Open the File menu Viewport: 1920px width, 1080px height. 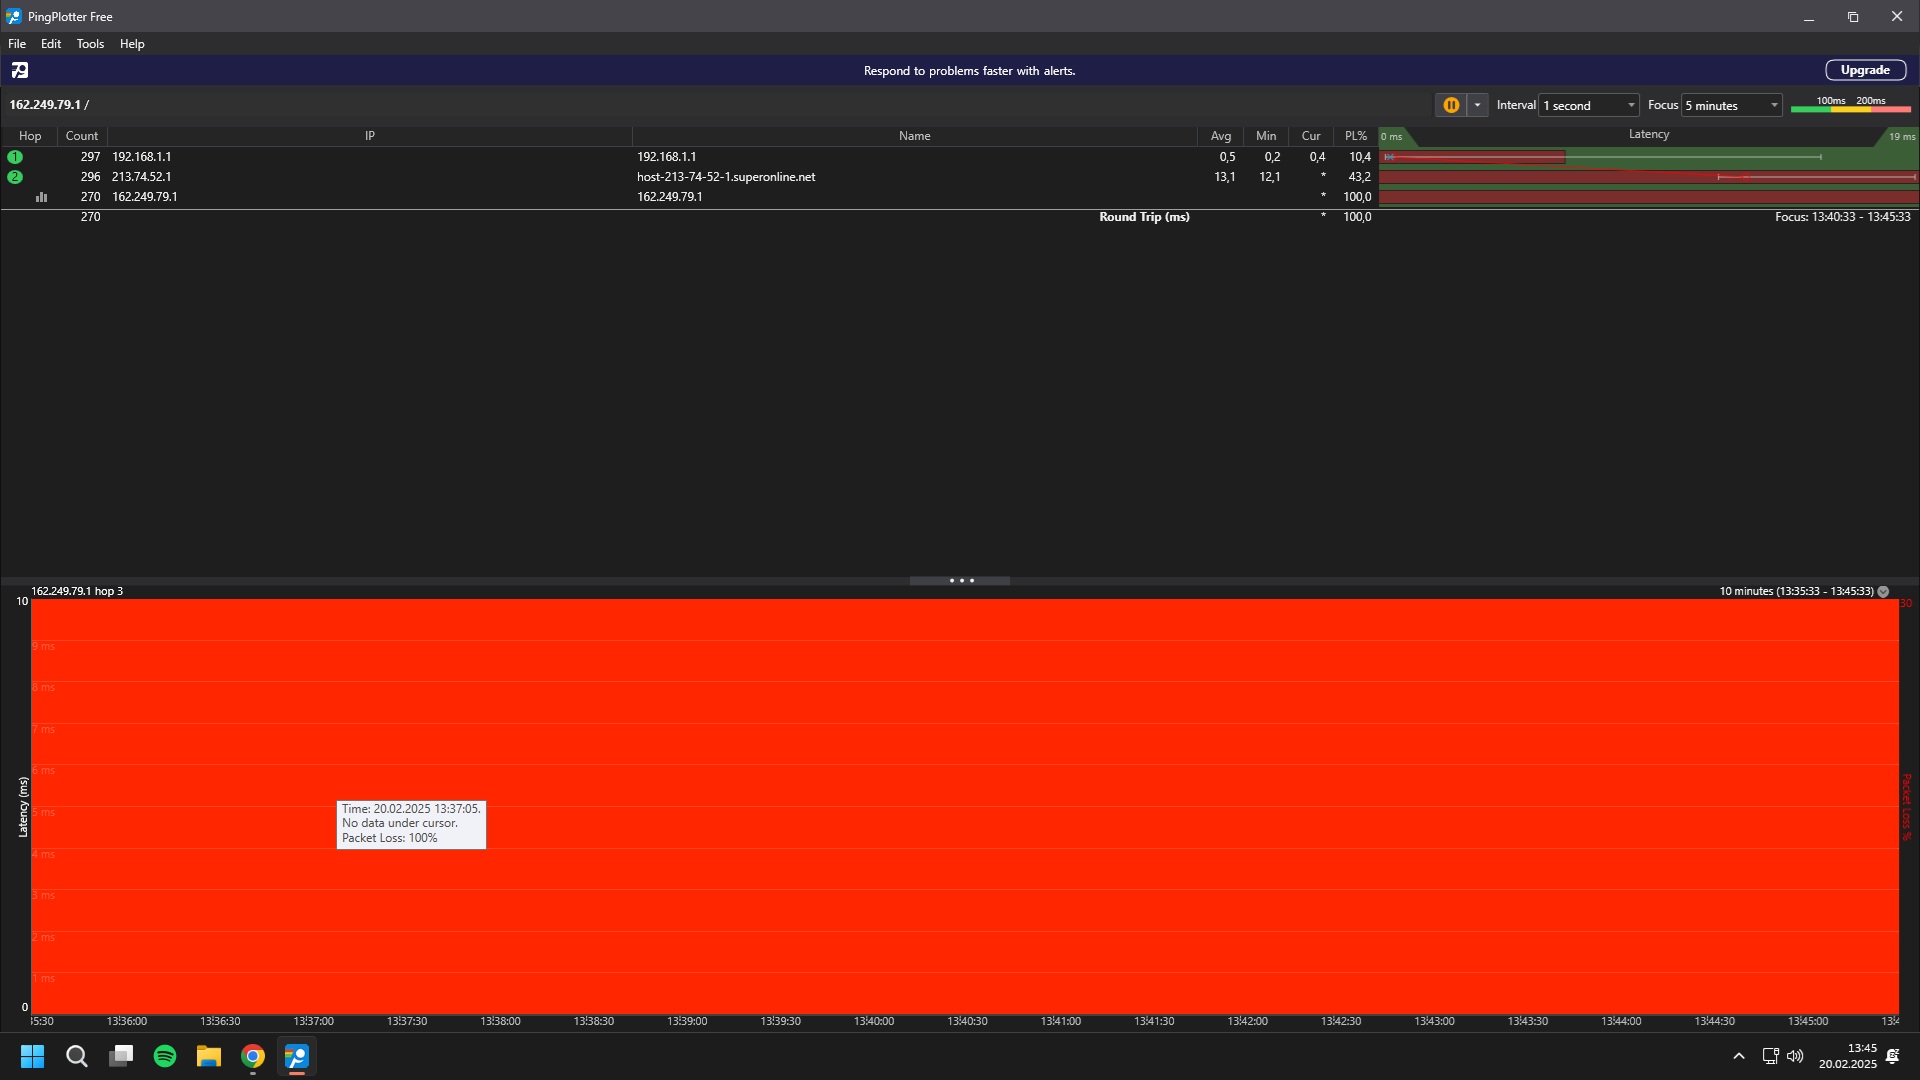(17, 44)
